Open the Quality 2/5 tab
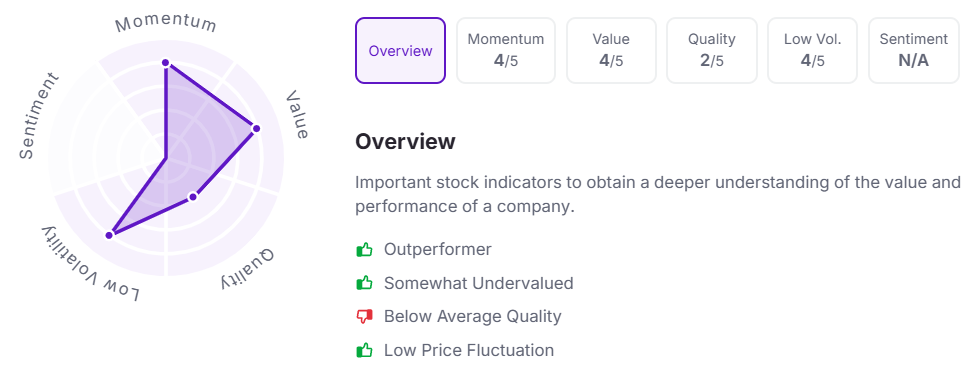The image size is (964, 367). (x=712, y=50)
